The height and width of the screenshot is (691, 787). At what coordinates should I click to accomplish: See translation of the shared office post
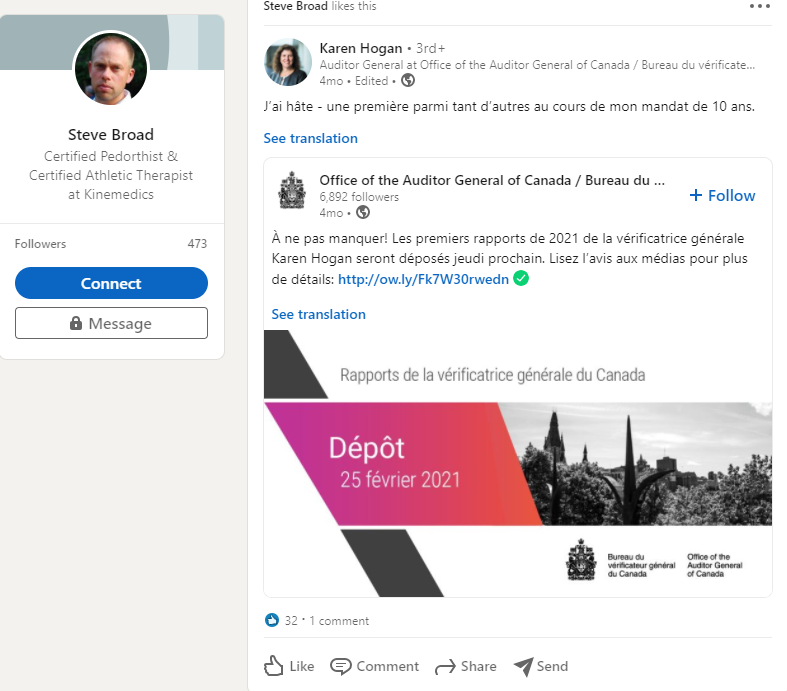(319, 315)
